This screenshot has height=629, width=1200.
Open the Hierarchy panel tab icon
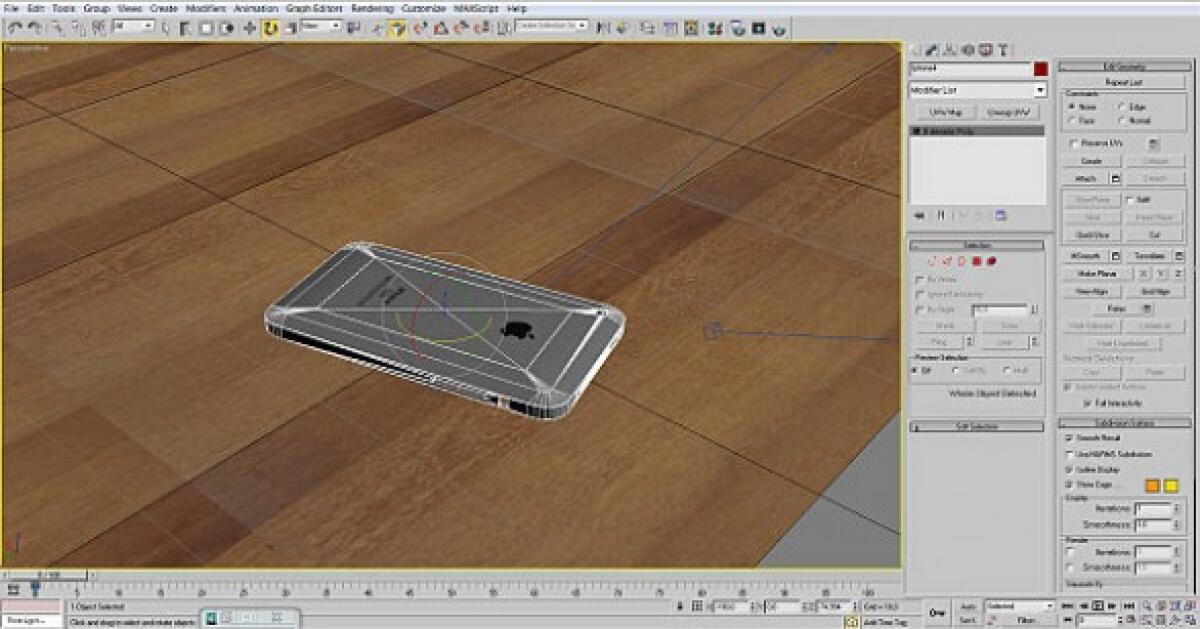click(x=949, y=49)
